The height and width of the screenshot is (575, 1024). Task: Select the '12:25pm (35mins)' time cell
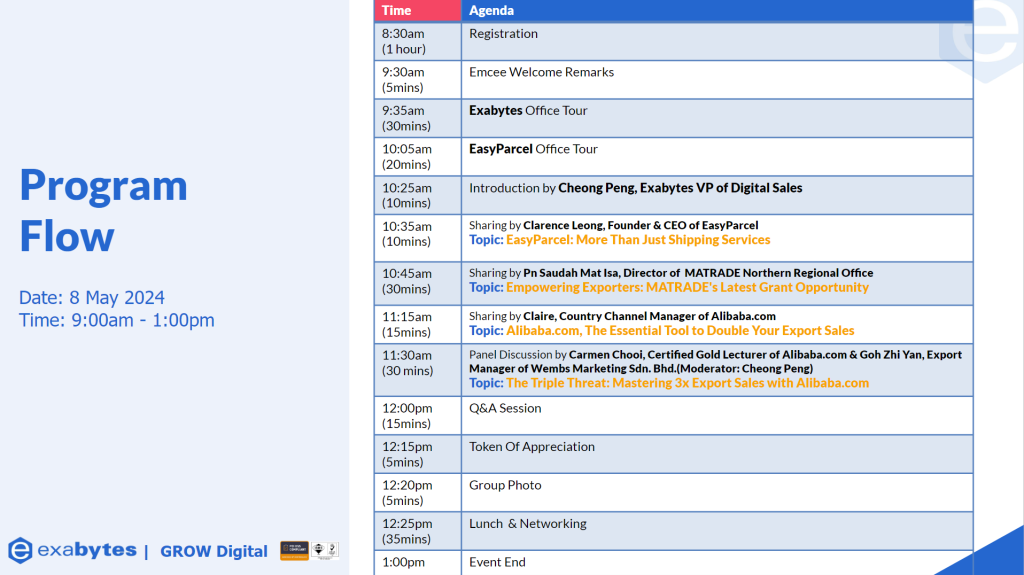coord(417,531)
